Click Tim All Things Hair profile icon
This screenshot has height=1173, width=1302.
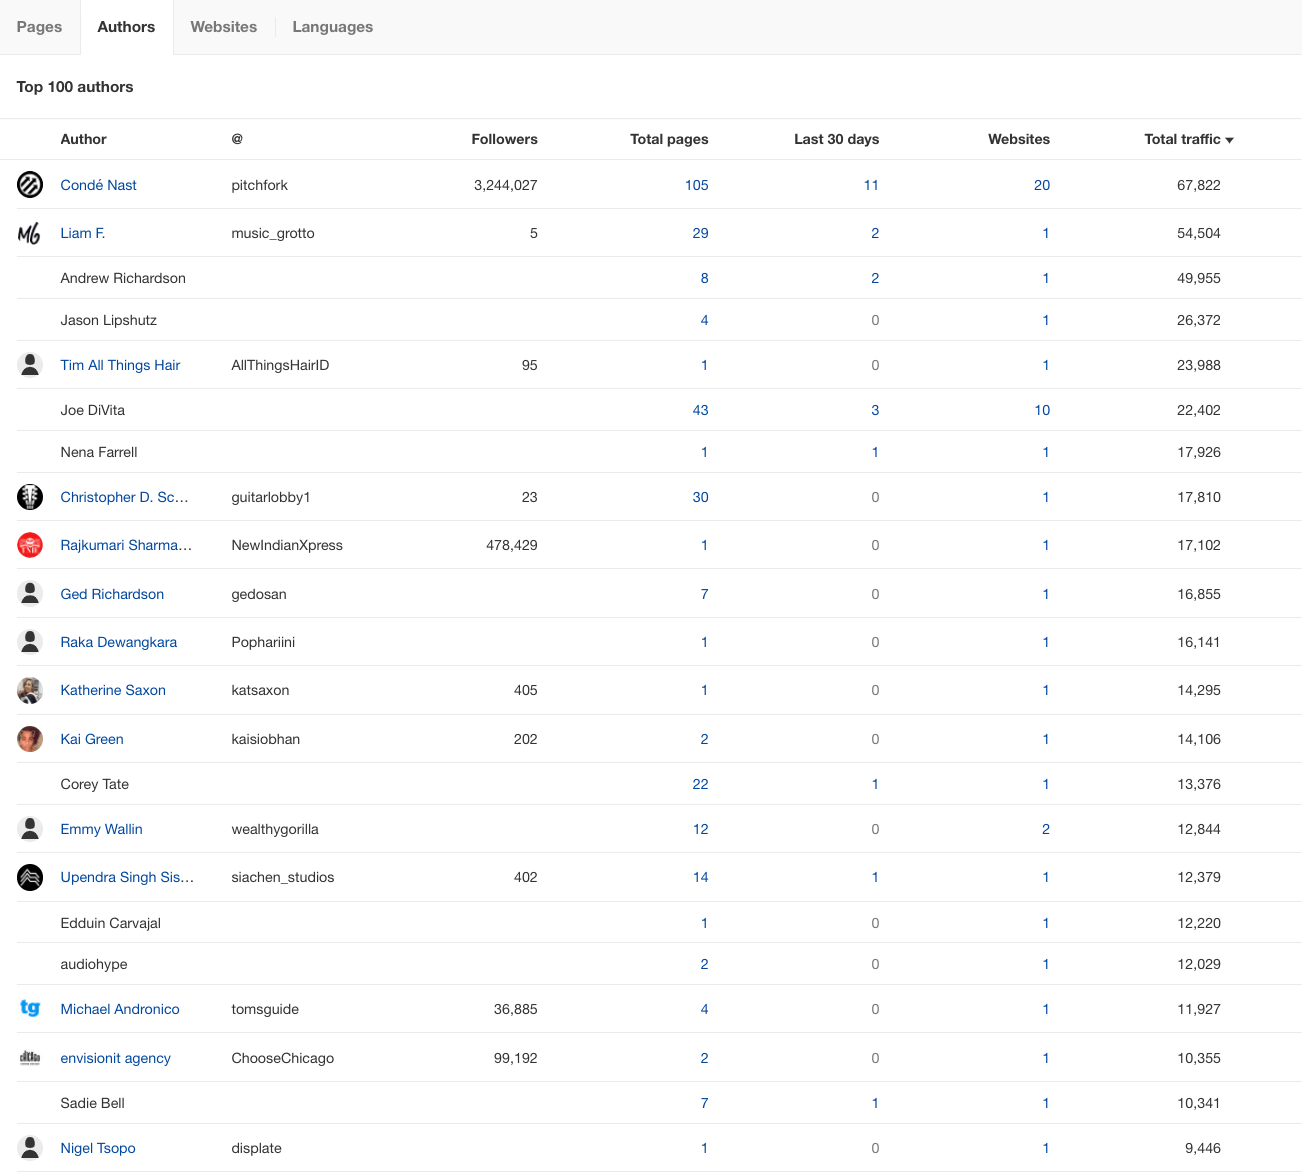[x=30, y=364]
